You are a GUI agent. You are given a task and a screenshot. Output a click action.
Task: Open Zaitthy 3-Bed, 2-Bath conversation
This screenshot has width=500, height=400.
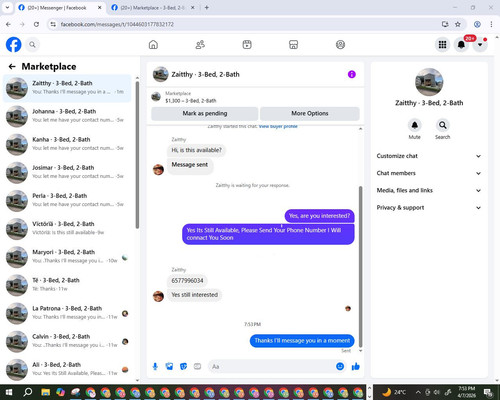point(67,88)
